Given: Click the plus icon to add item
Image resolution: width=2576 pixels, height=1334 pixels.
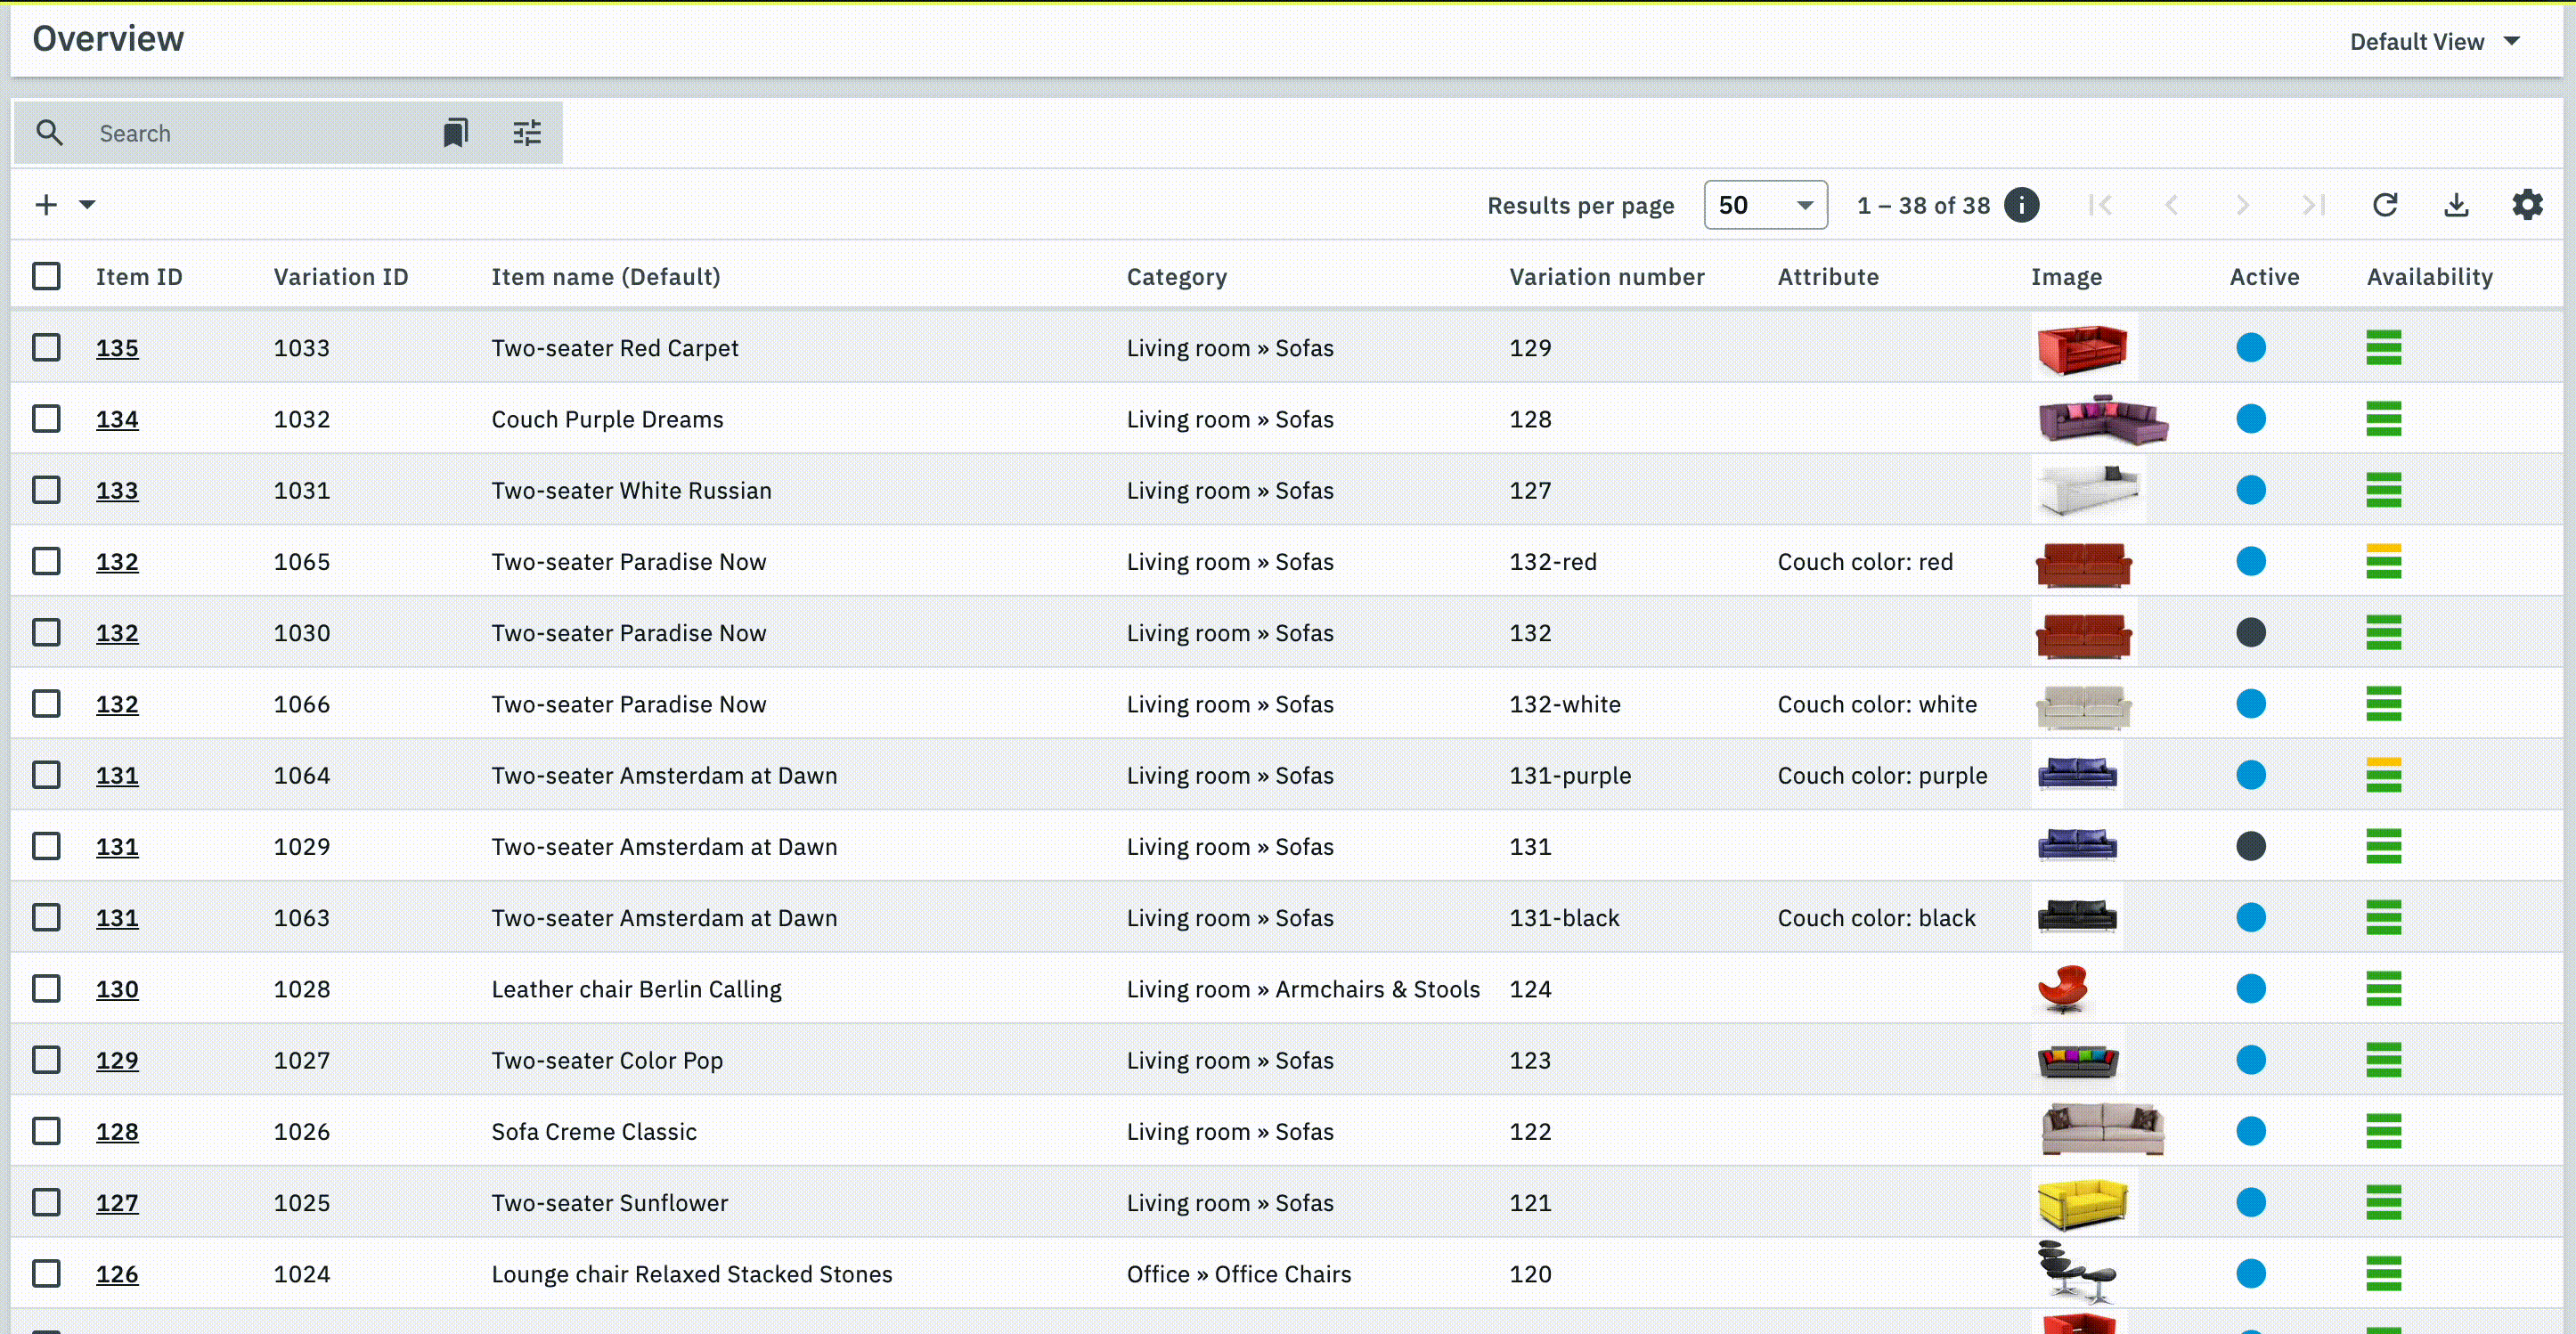Looking at the screenshot, I should [46, 205].
